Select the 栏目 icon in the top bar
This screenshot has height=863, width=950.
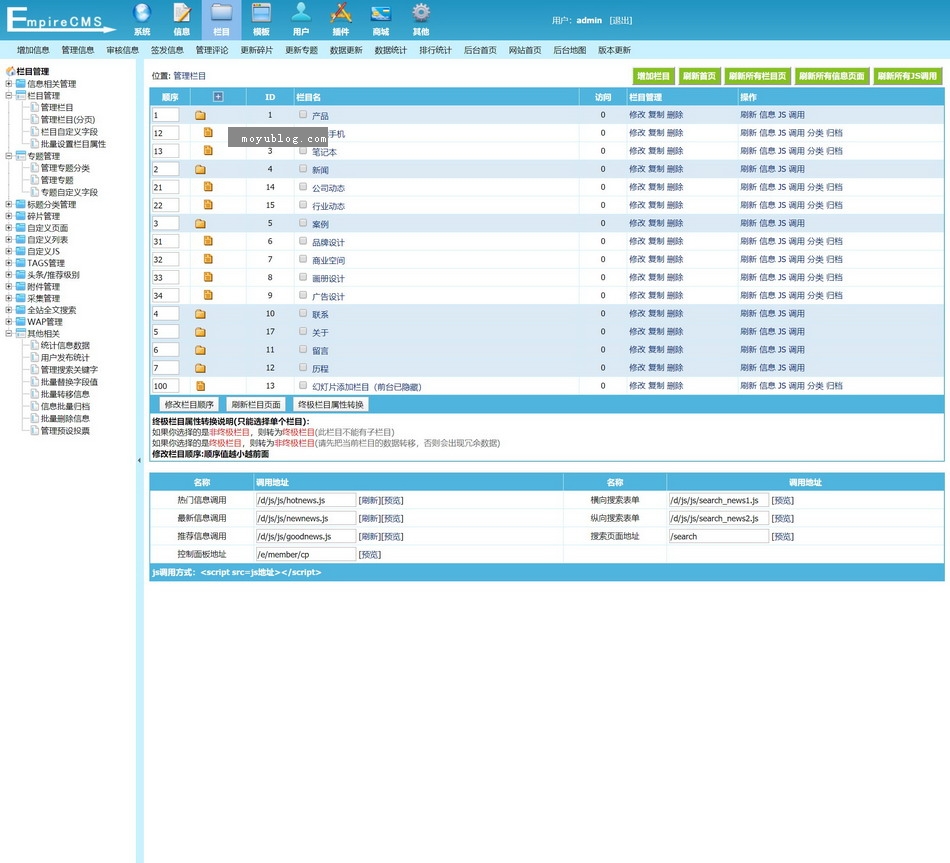[x=221, y=19]
